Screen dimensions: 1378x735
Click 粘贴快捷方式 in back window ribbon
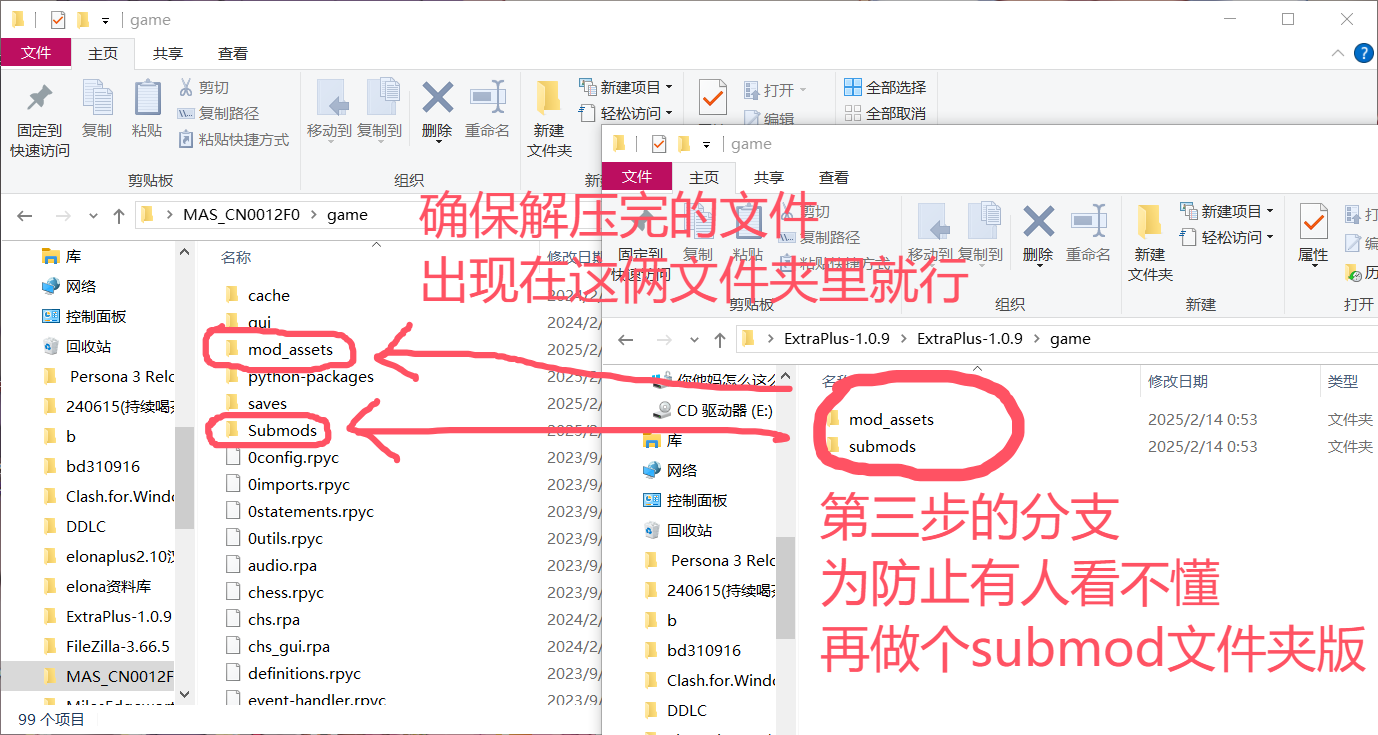pyautogui.click(x=233, y=140)
